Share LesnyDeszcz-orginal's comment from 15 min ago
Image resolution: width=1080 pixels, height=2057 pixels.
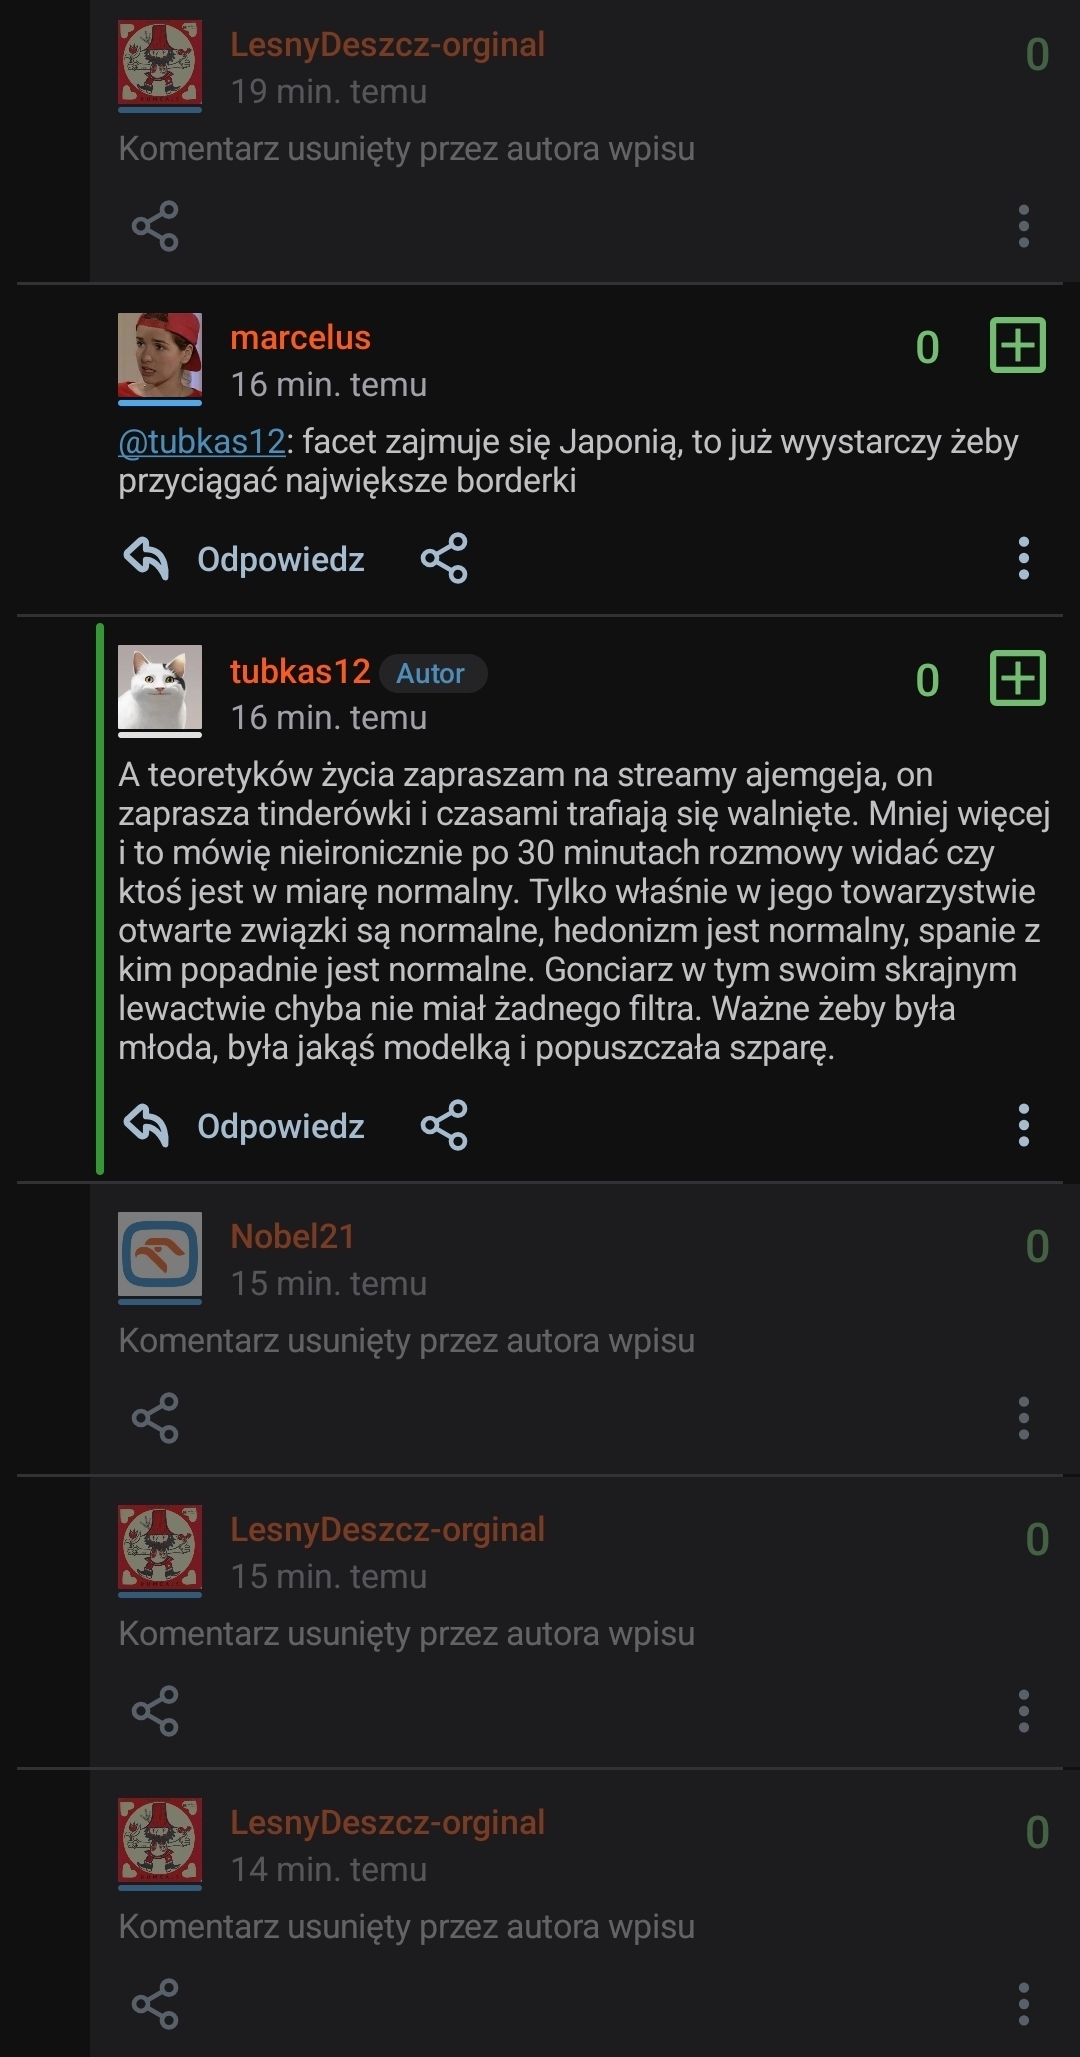coord(155,1711)
